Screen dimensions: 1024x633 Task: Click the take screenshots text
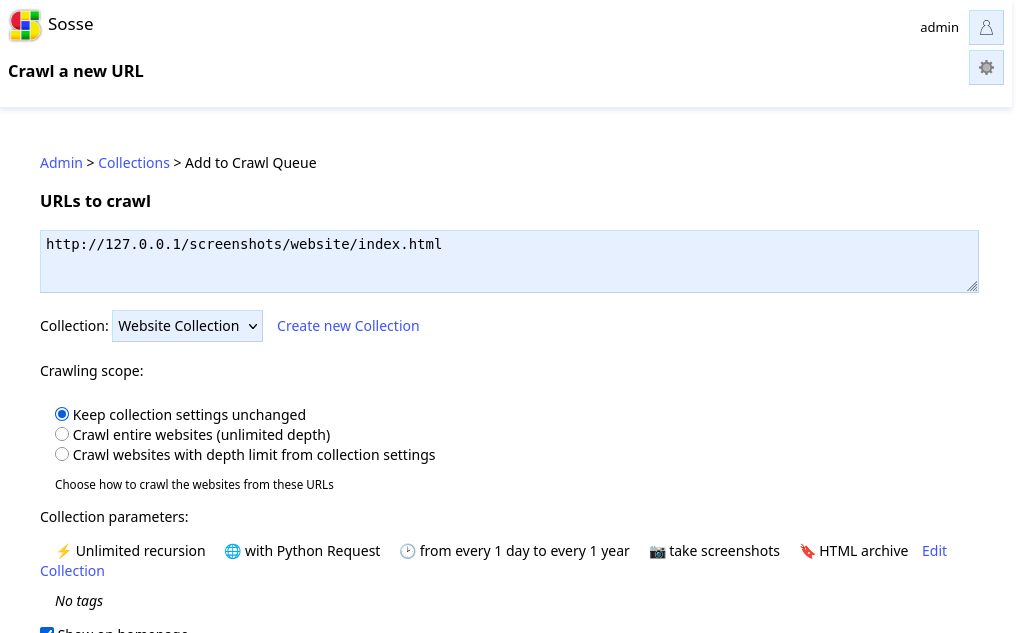click(724, 551)
